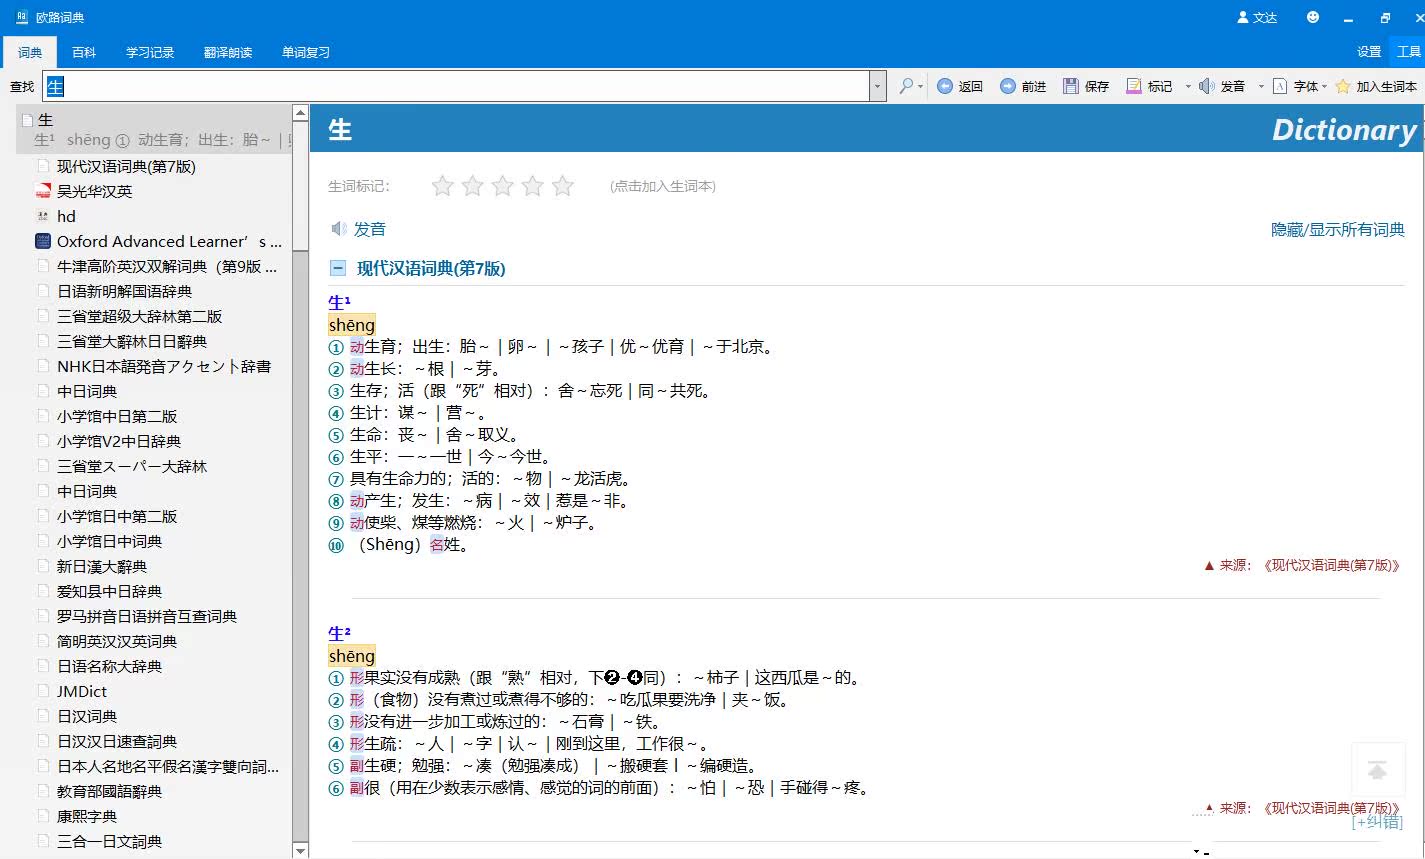Open the 学习记录 tab
Image resolution: width=1425 pixels, height=859 pixels.
(150, 52)
